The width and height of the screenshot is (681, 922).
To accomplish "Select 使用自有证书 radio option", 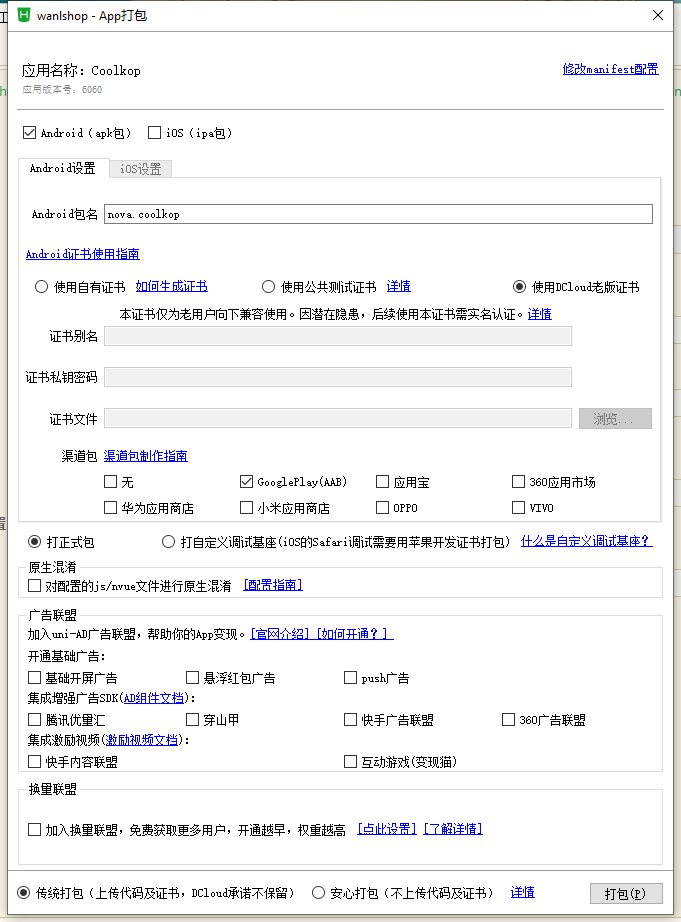I will (x=42, y=287).
